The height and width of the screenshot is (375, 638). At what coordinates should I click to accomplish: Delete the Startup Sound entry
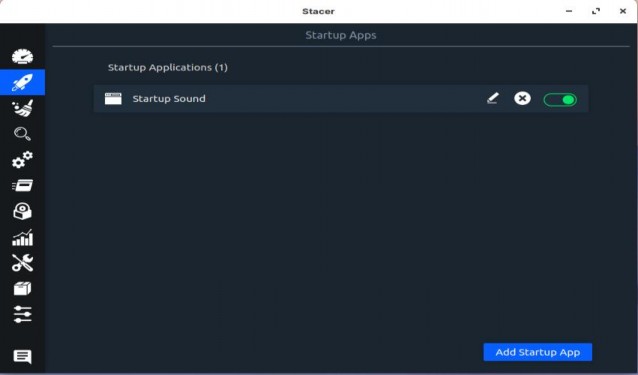[x=522, y=98]
